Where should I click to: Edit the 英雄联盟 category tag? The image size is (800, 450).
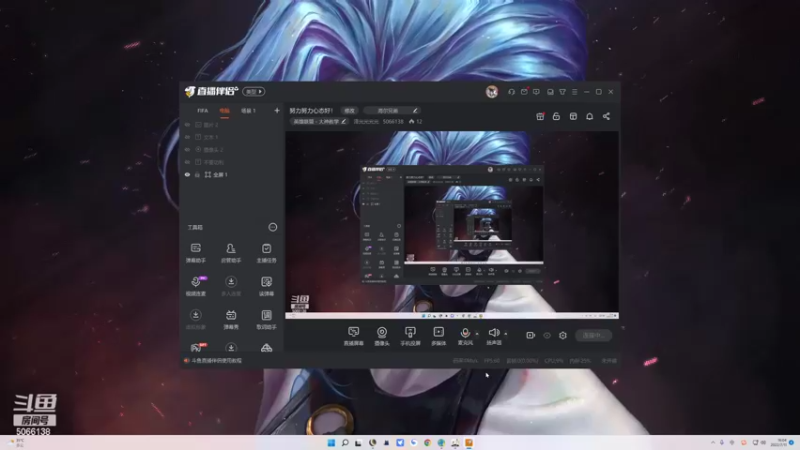point(319,121)
